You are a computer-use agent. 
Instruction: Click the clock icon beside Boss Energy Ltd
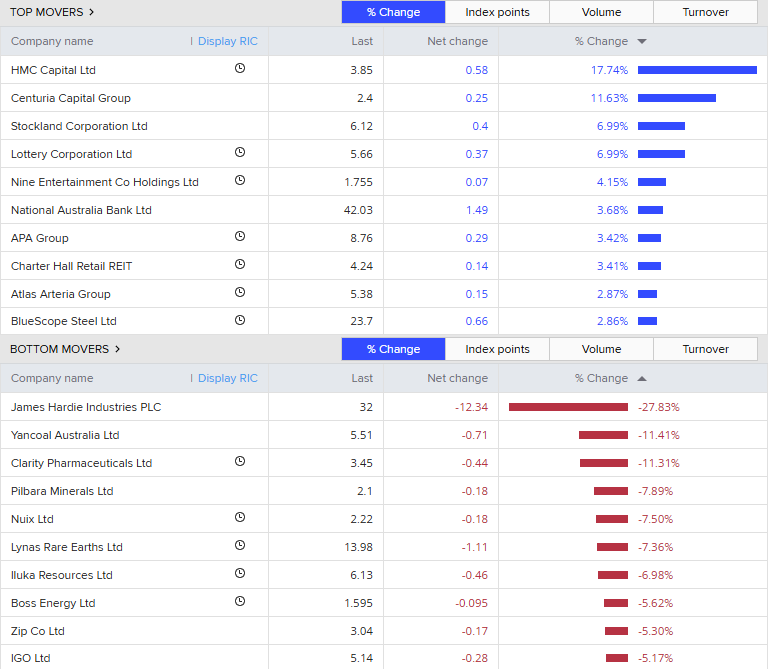[x=240, y=602]
